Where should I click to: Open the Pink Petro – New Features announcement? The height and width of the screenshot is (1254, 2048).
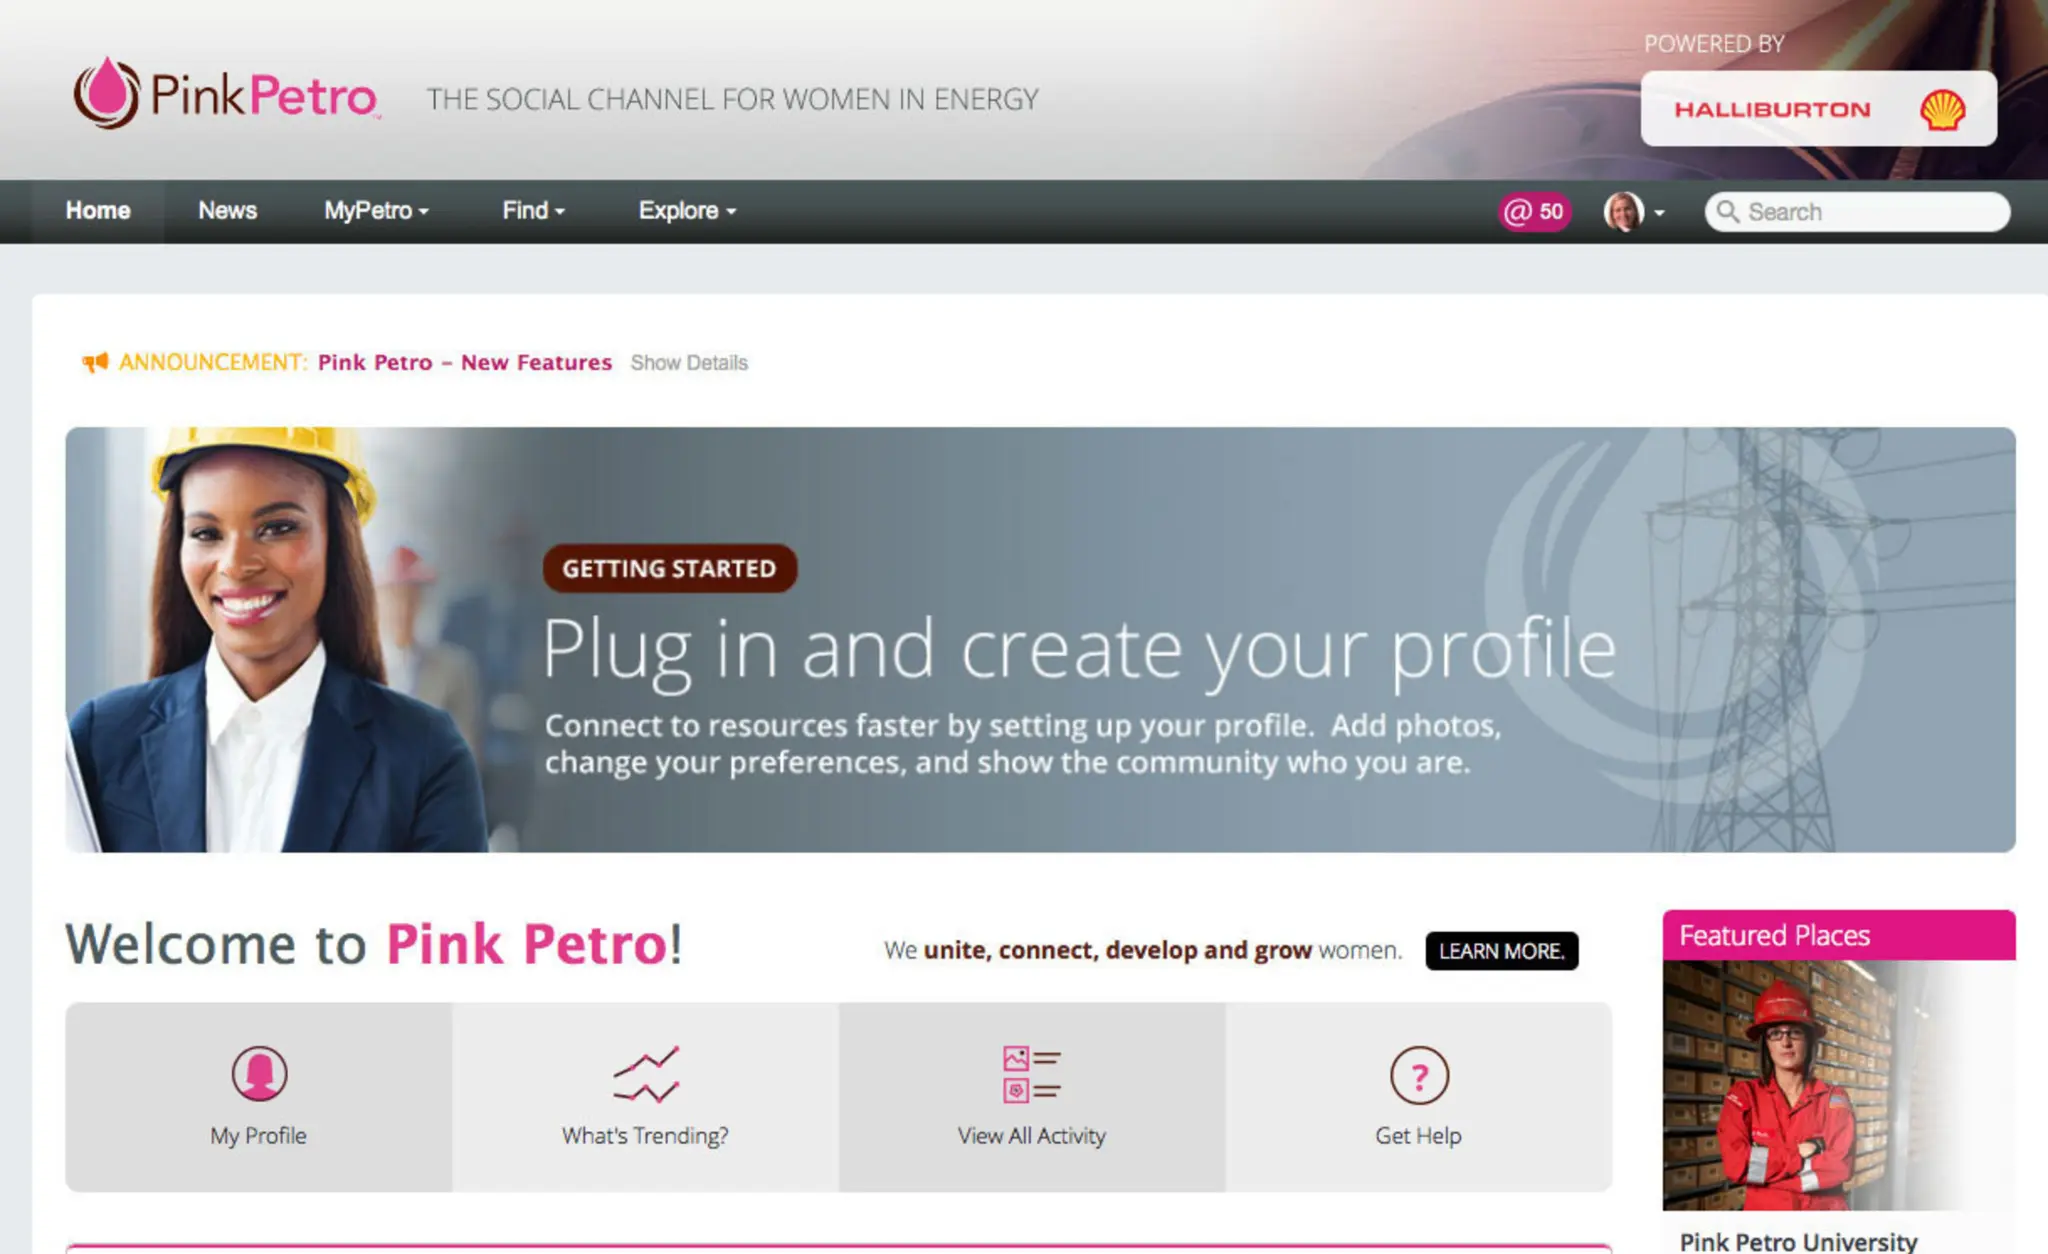(x=465, y=362)
